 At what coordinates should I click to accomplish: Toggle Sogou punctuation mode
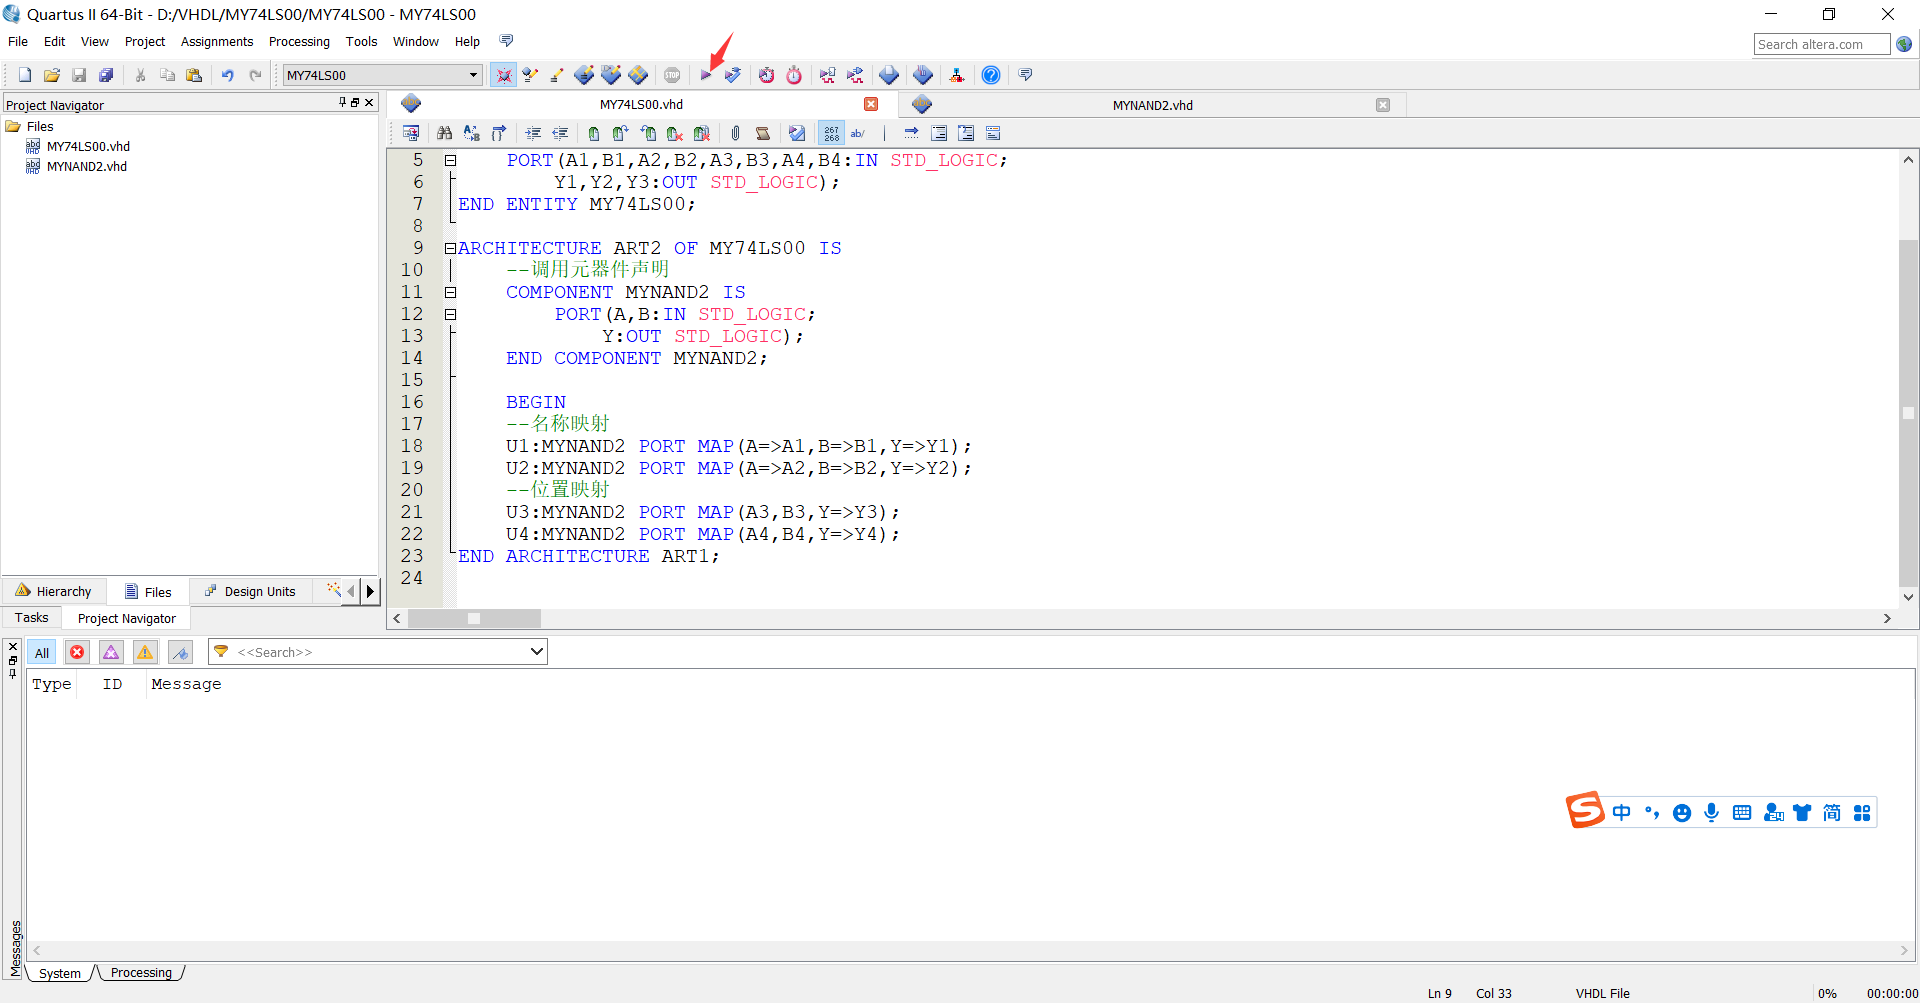(x=1652, y=812)
